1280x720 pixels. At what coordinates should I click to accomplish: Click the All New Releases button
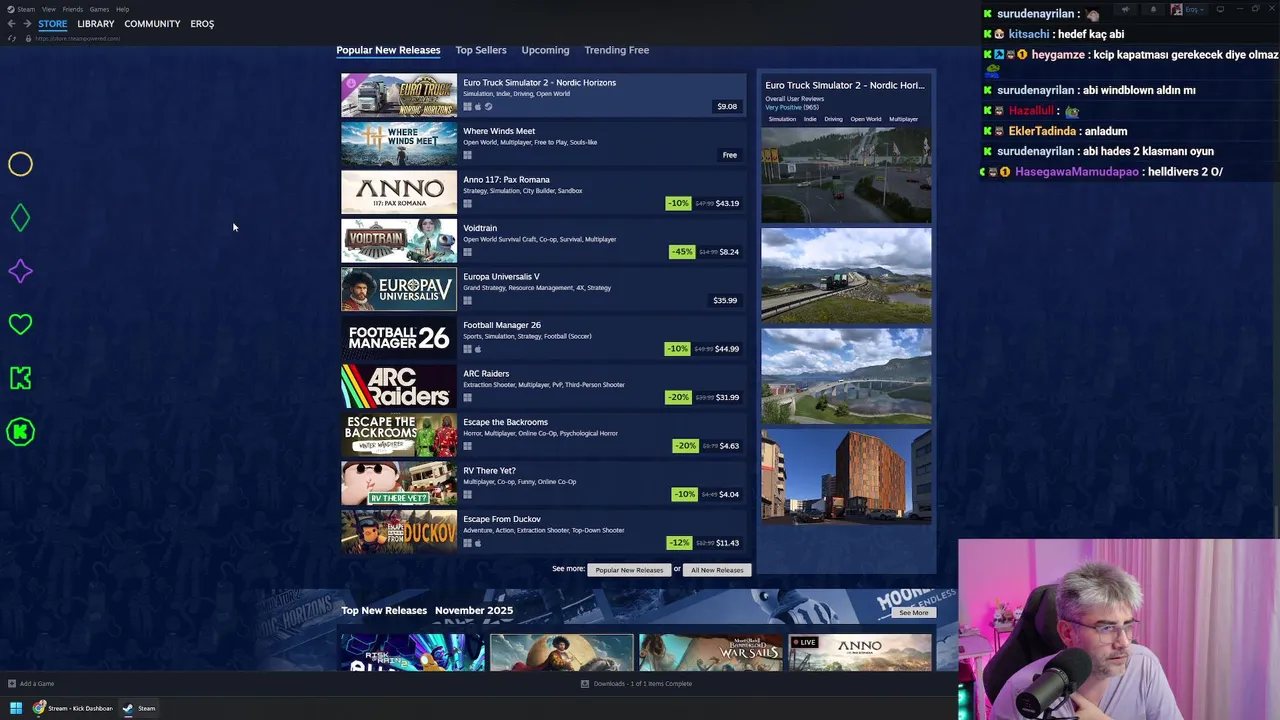coord(717,570)
